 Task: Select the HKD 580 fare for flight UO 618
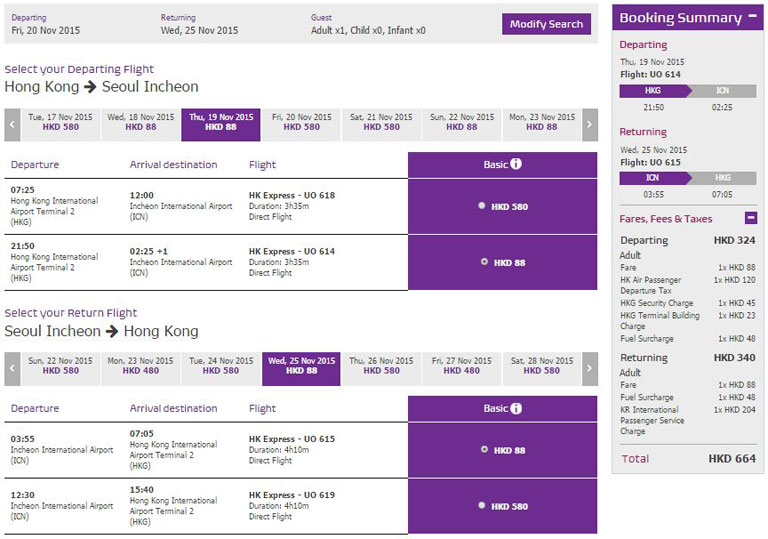482,206
